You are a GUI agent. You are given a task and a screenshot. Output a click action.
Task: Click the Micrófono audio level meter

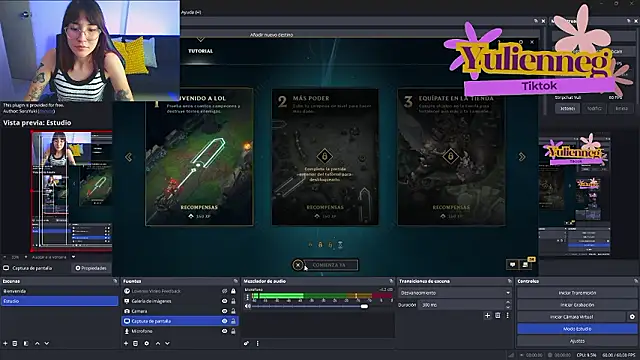coord(322,296)
